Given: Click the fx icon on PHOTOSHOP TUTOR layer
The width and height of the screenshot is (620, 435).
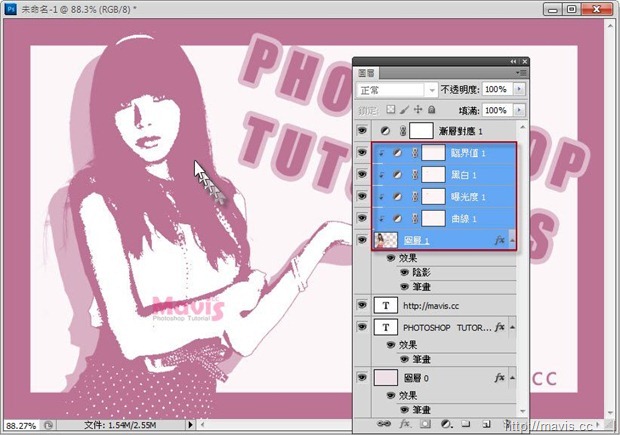Looking at the screenshot, I should [499, 327].
